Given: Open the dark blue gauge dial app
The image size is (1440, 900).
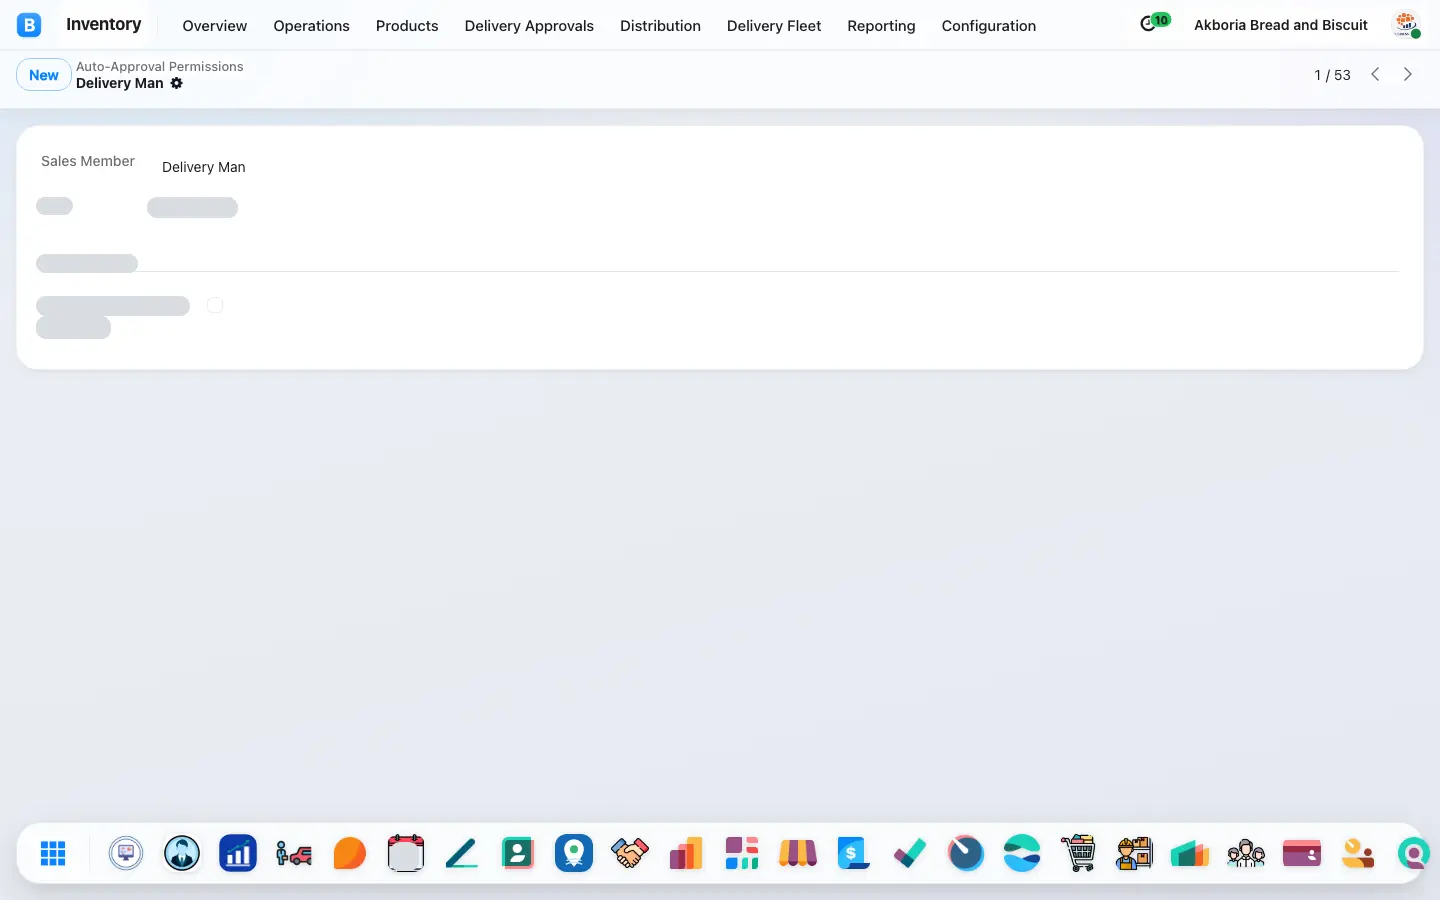Looking at the screenshot, I should [x=966, y=853].
